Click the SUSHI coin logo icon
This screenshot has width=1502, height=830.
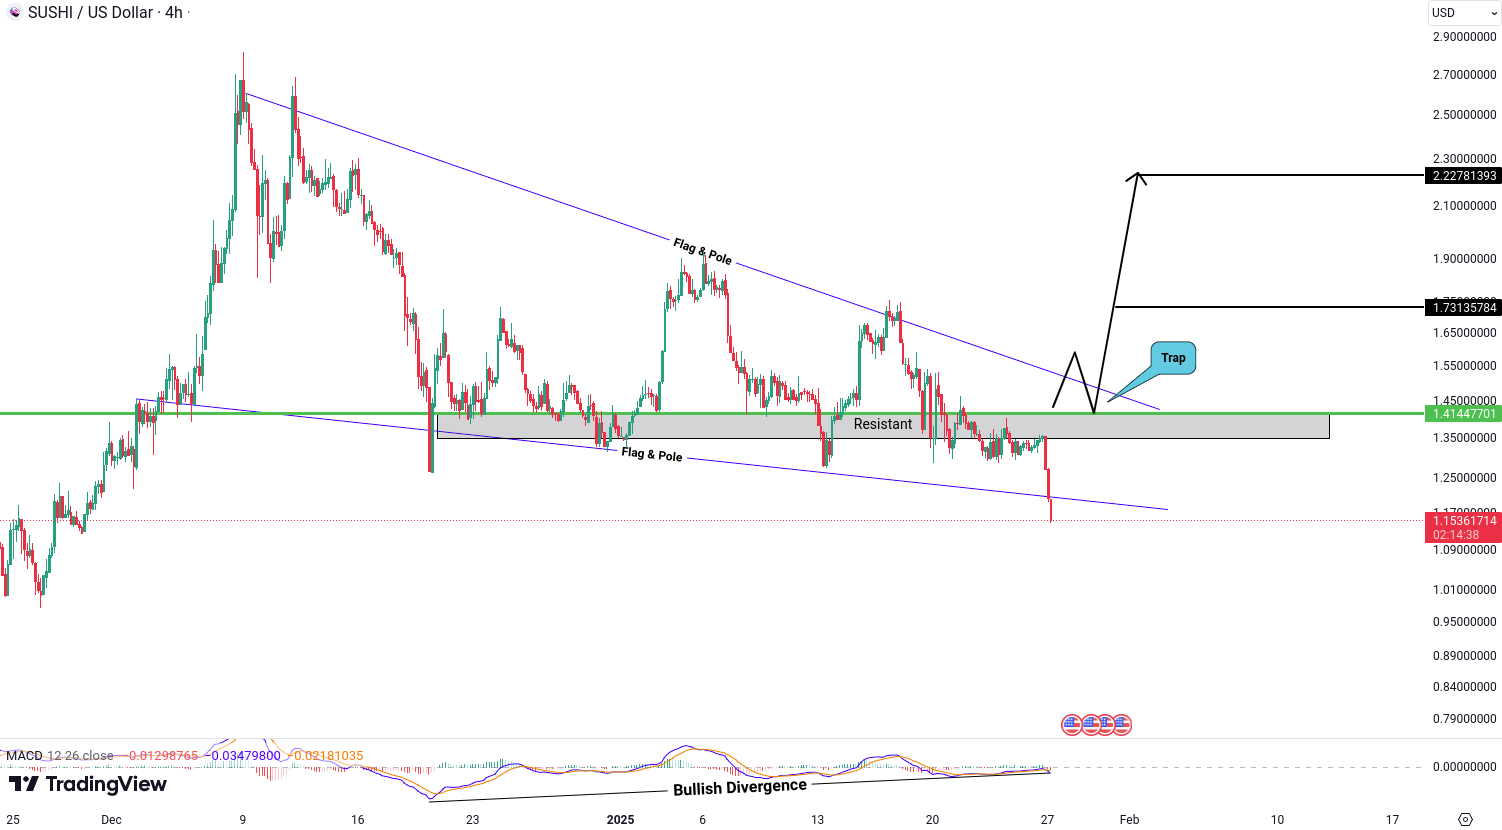[14, 13]
